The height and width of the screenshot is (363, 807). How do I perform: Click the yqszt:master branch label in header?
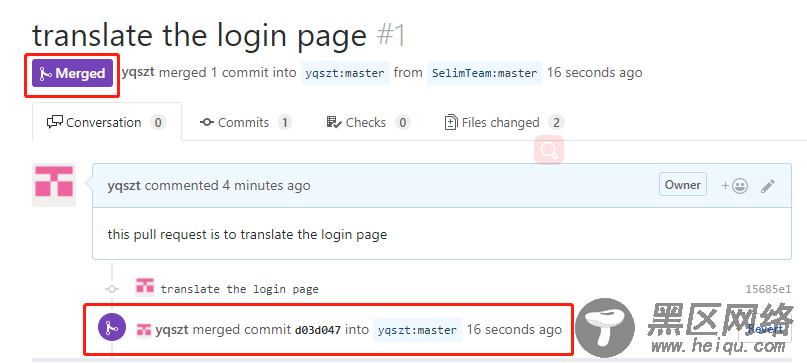345,73
